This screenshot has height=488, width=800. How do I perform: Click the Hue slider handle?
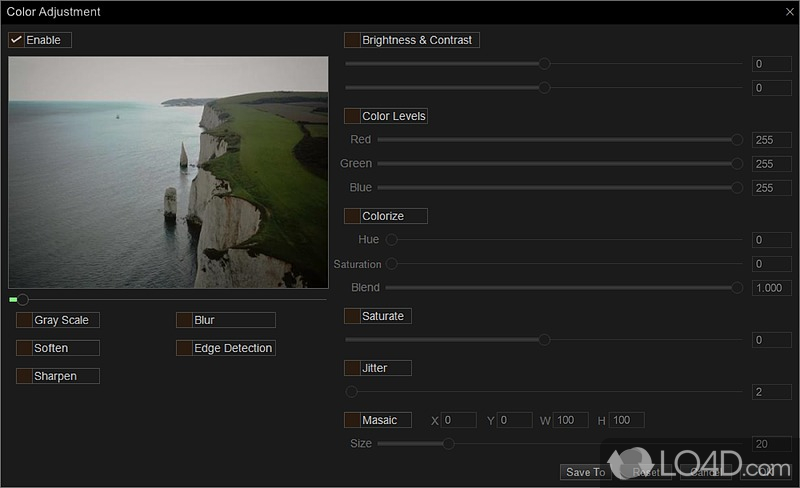(x=392, y=240)
